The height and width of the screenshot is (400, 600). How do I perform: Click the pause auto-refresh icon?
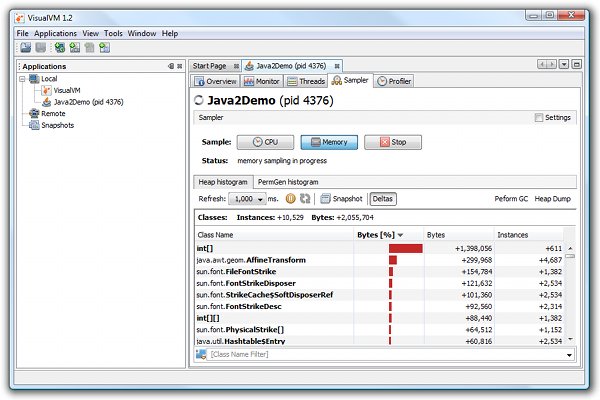[290, 199]
